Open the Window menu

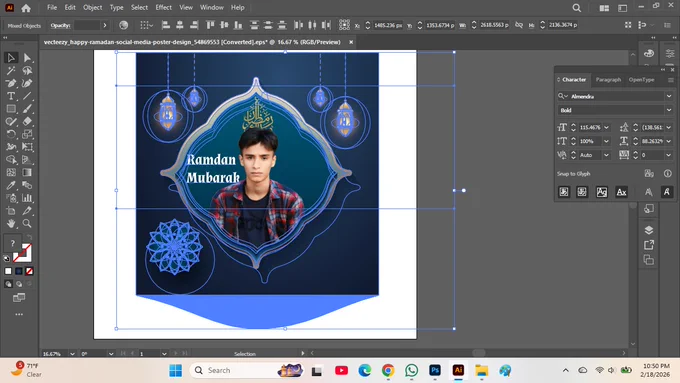(x=212, y=7)
